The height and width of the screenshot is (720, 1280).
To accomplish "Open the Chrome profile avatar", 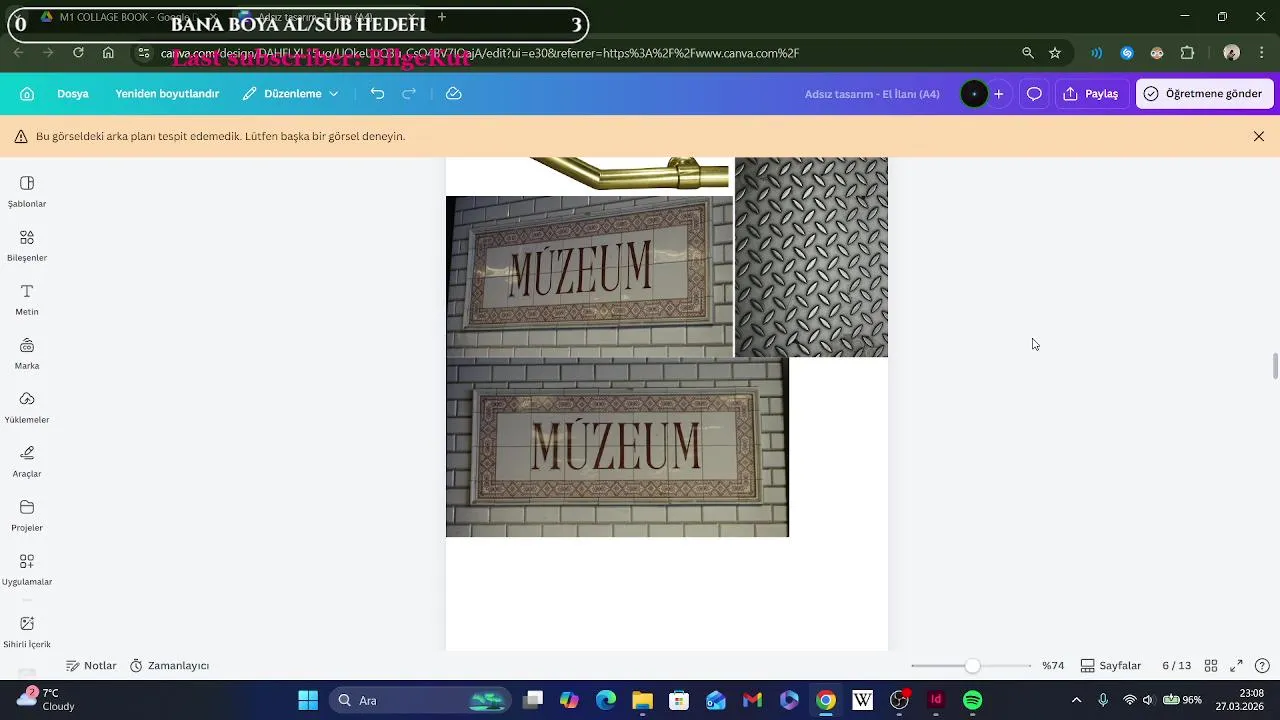I will (x=1232, y=53).
